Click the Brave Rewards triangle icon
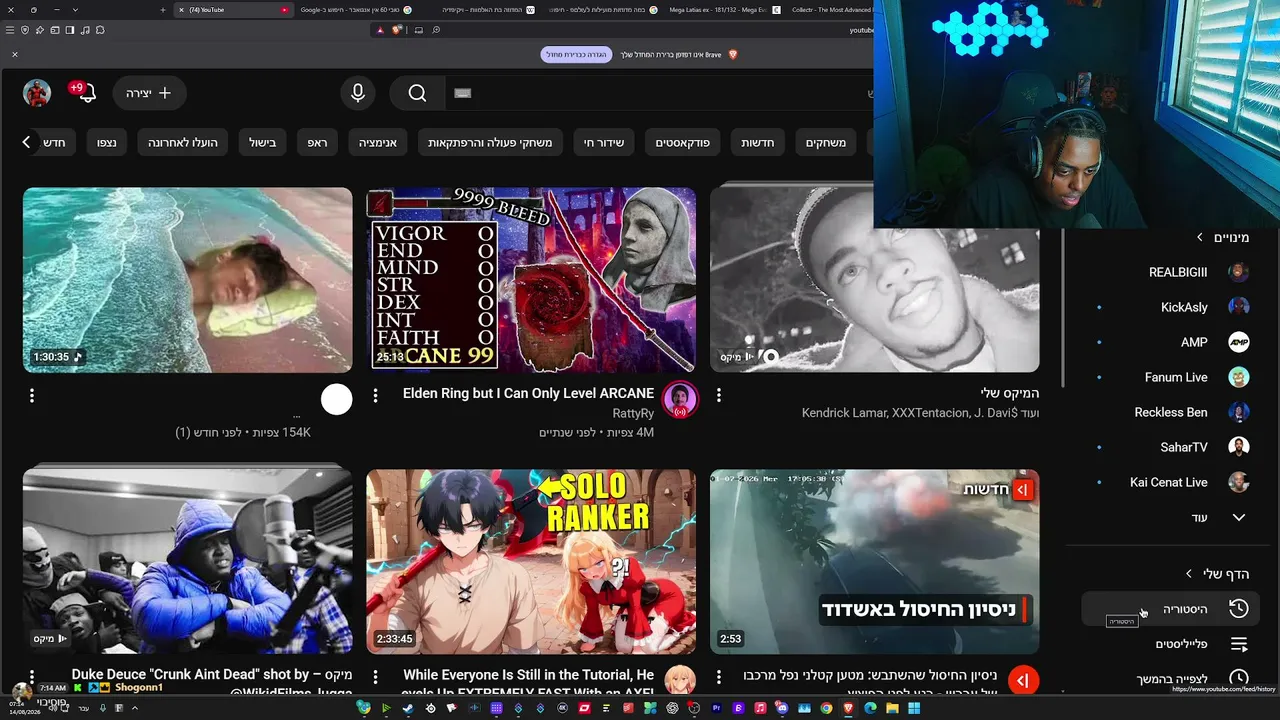This screenshot has width=1280, height=720. coord(381,30)
